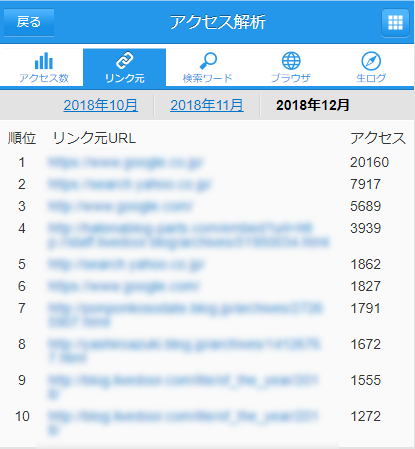
Task: Open rank 6 referrer link
Action: point(124,286)
